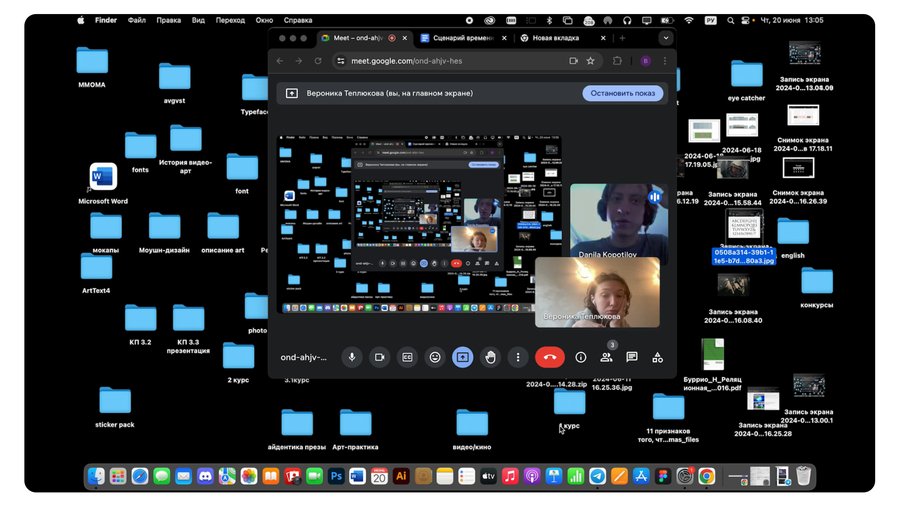Launch Illustrator from the Dock
The width and height of the screenshot is (900, 506).
tap(401, 476)
